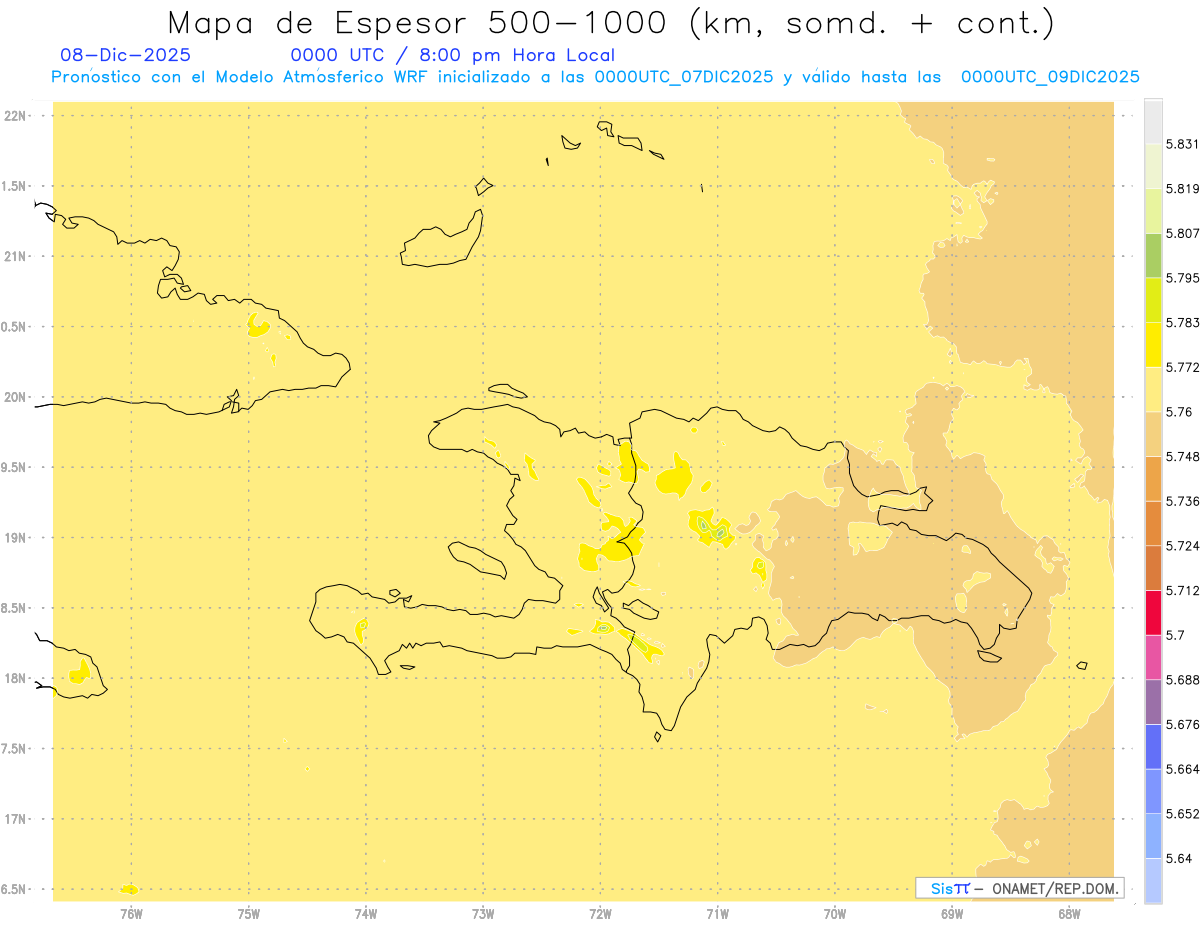Click the legend value 5.712
The height and width of the screenshot is (927, 1200).
pos(1182,590)
